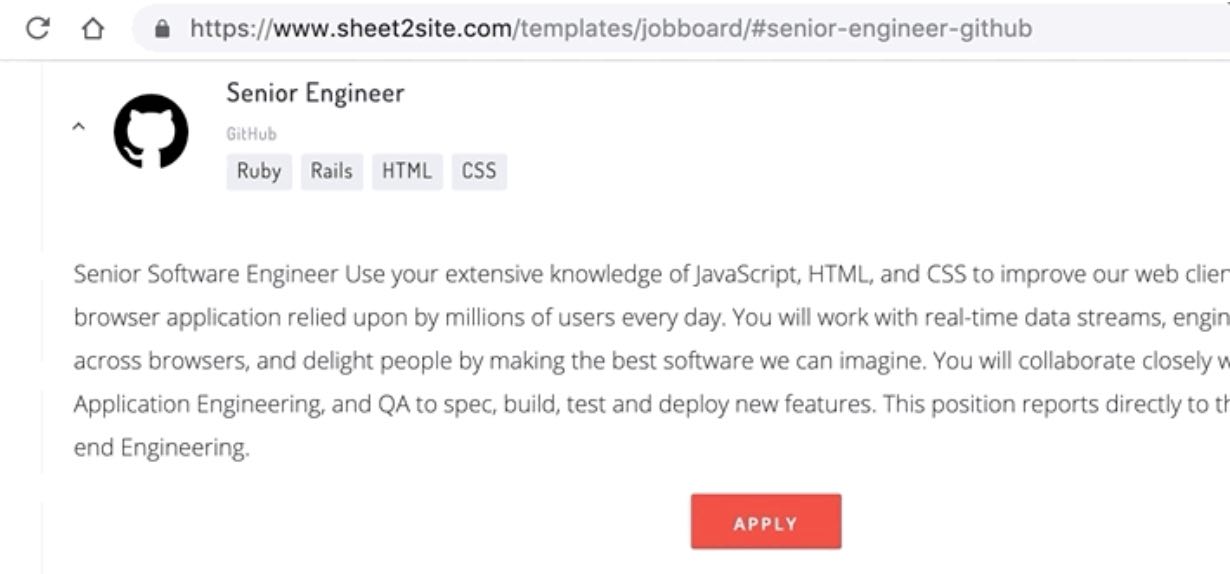Go to the browser home page icon
1230x574 pixels.
click(93, 28)
